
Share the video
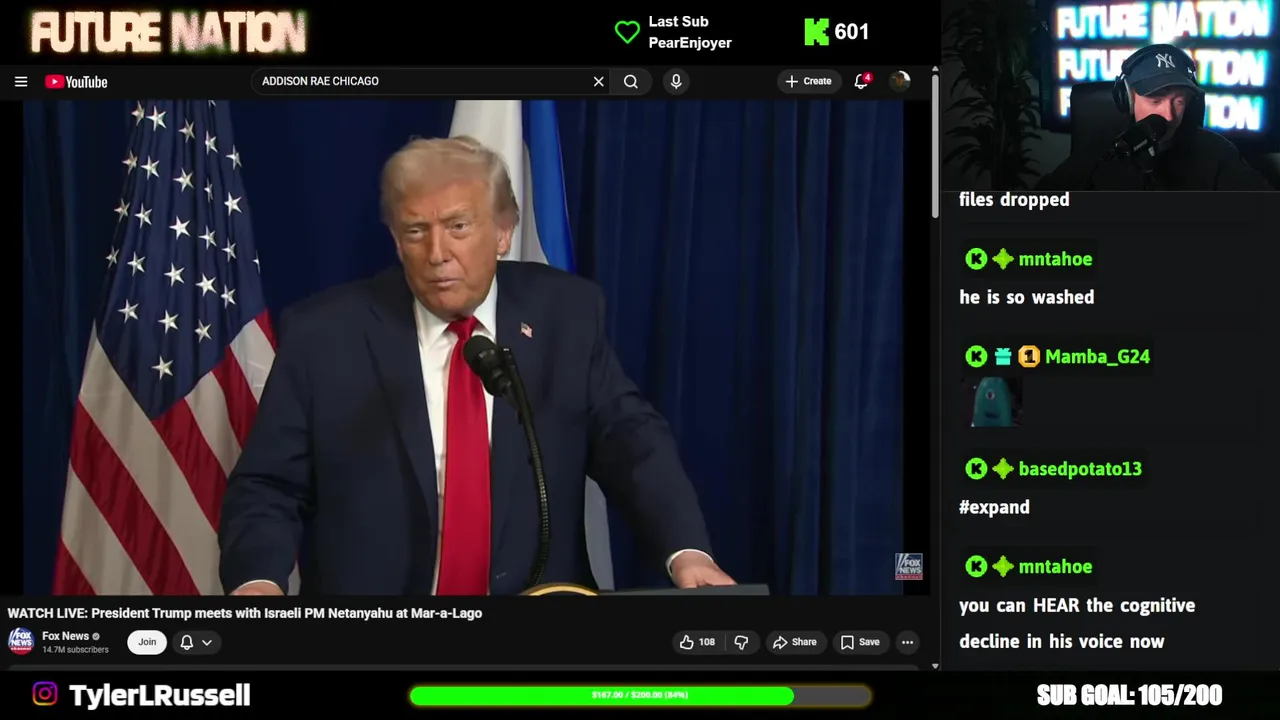point(795,642)
